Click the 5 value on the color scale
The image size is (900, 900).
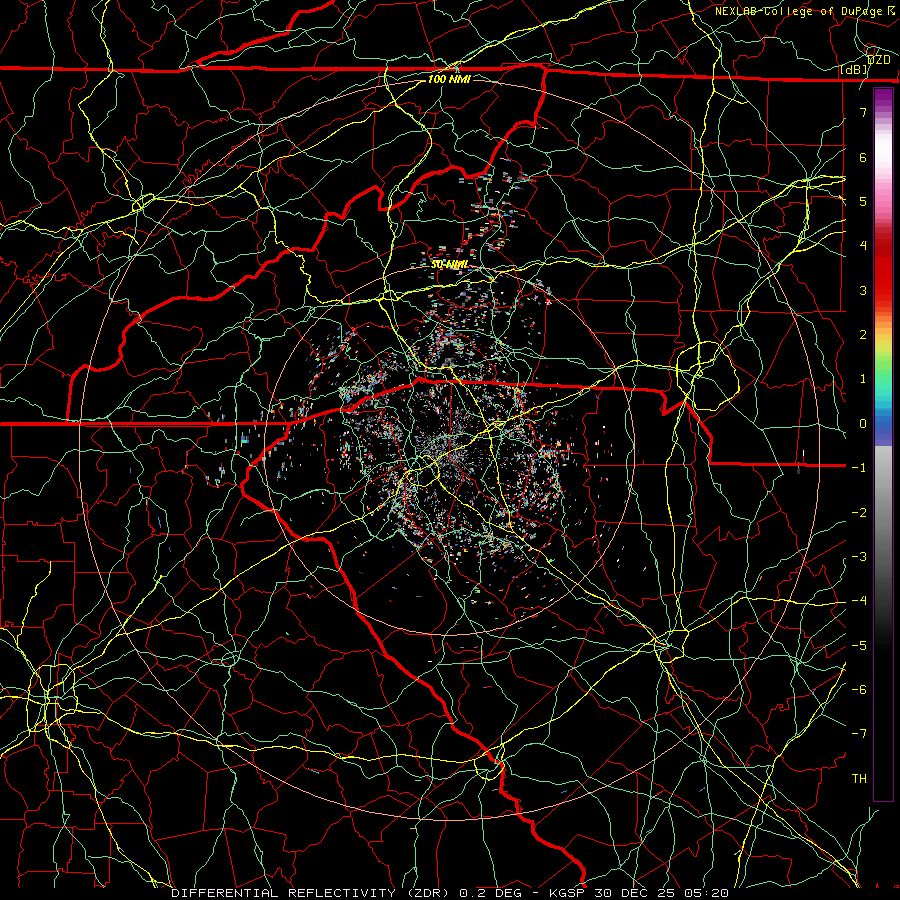coord(863,201)
